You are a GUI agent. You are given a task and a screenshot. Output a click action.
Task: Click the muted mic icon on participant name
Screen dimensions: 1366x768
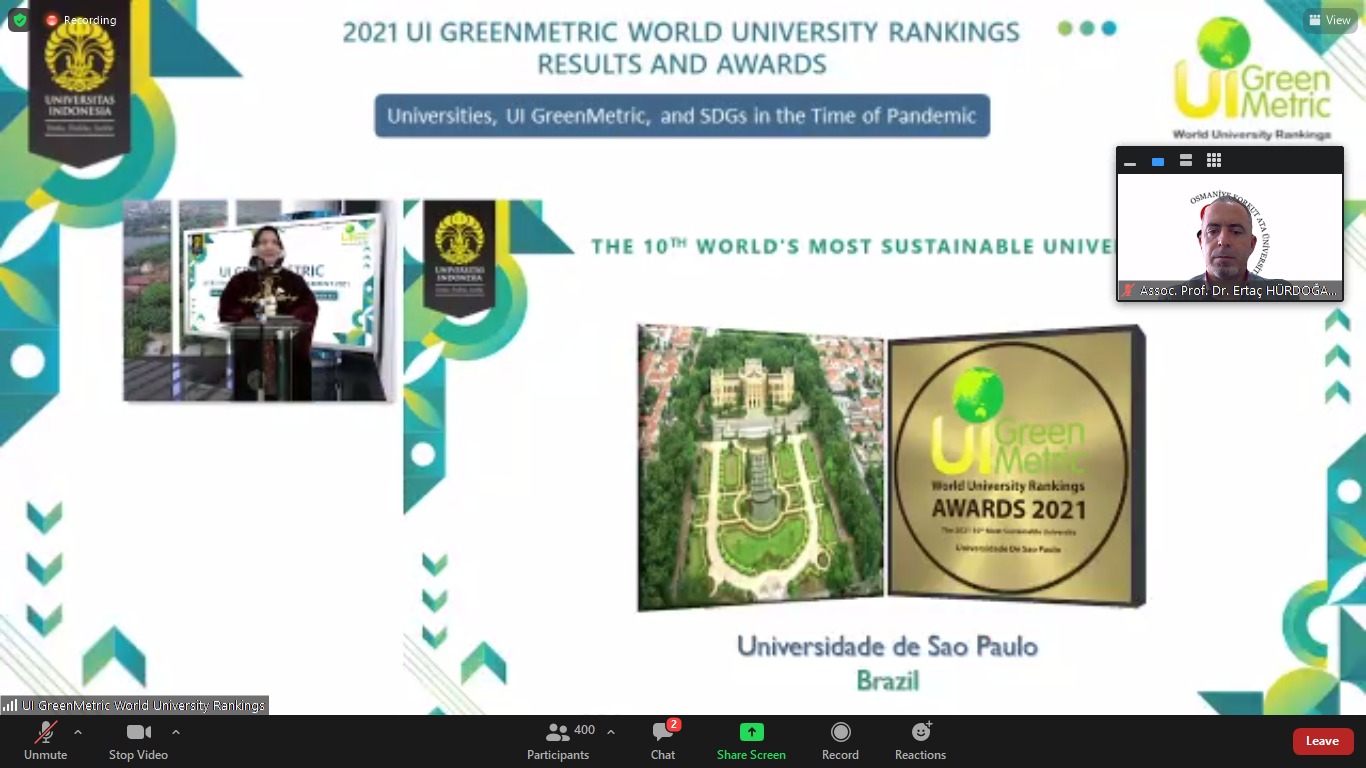[1129, 290]
